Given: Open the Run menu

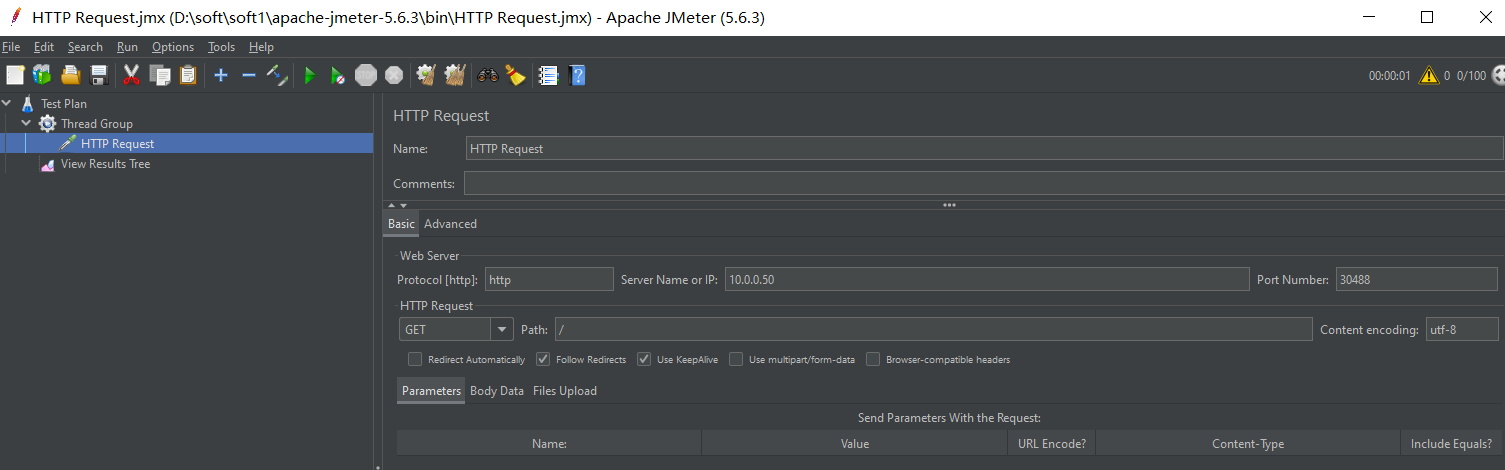Looking at the screenshot, I should point(127,47).
